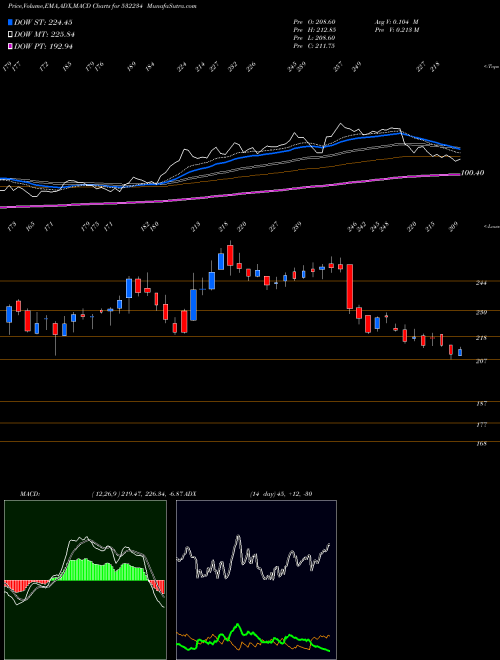Click the '<Tops' axis label
This screenshot has height=660, width=500.
[x=491, y=67]
